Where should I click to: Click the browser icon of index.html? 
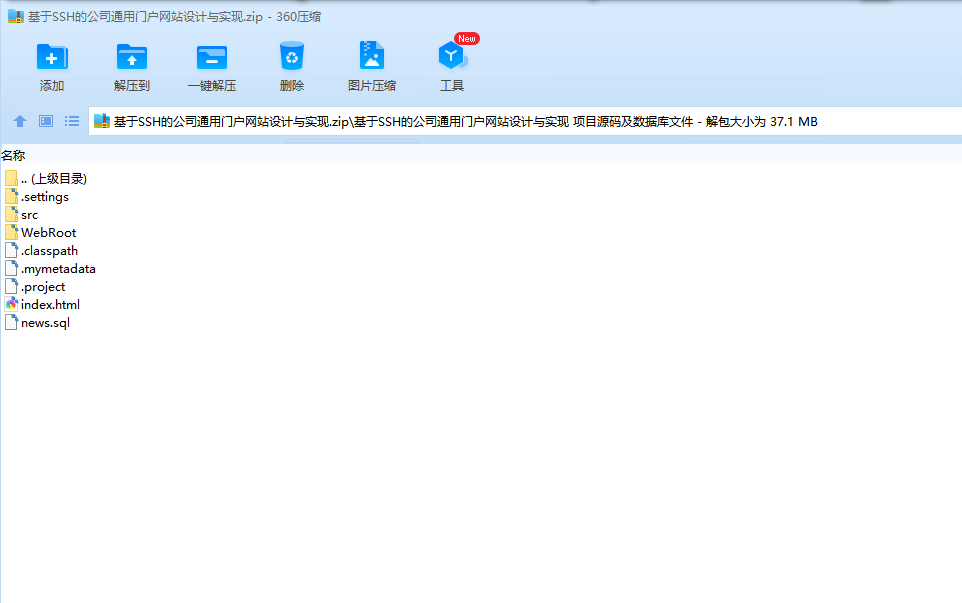[11, 304]
